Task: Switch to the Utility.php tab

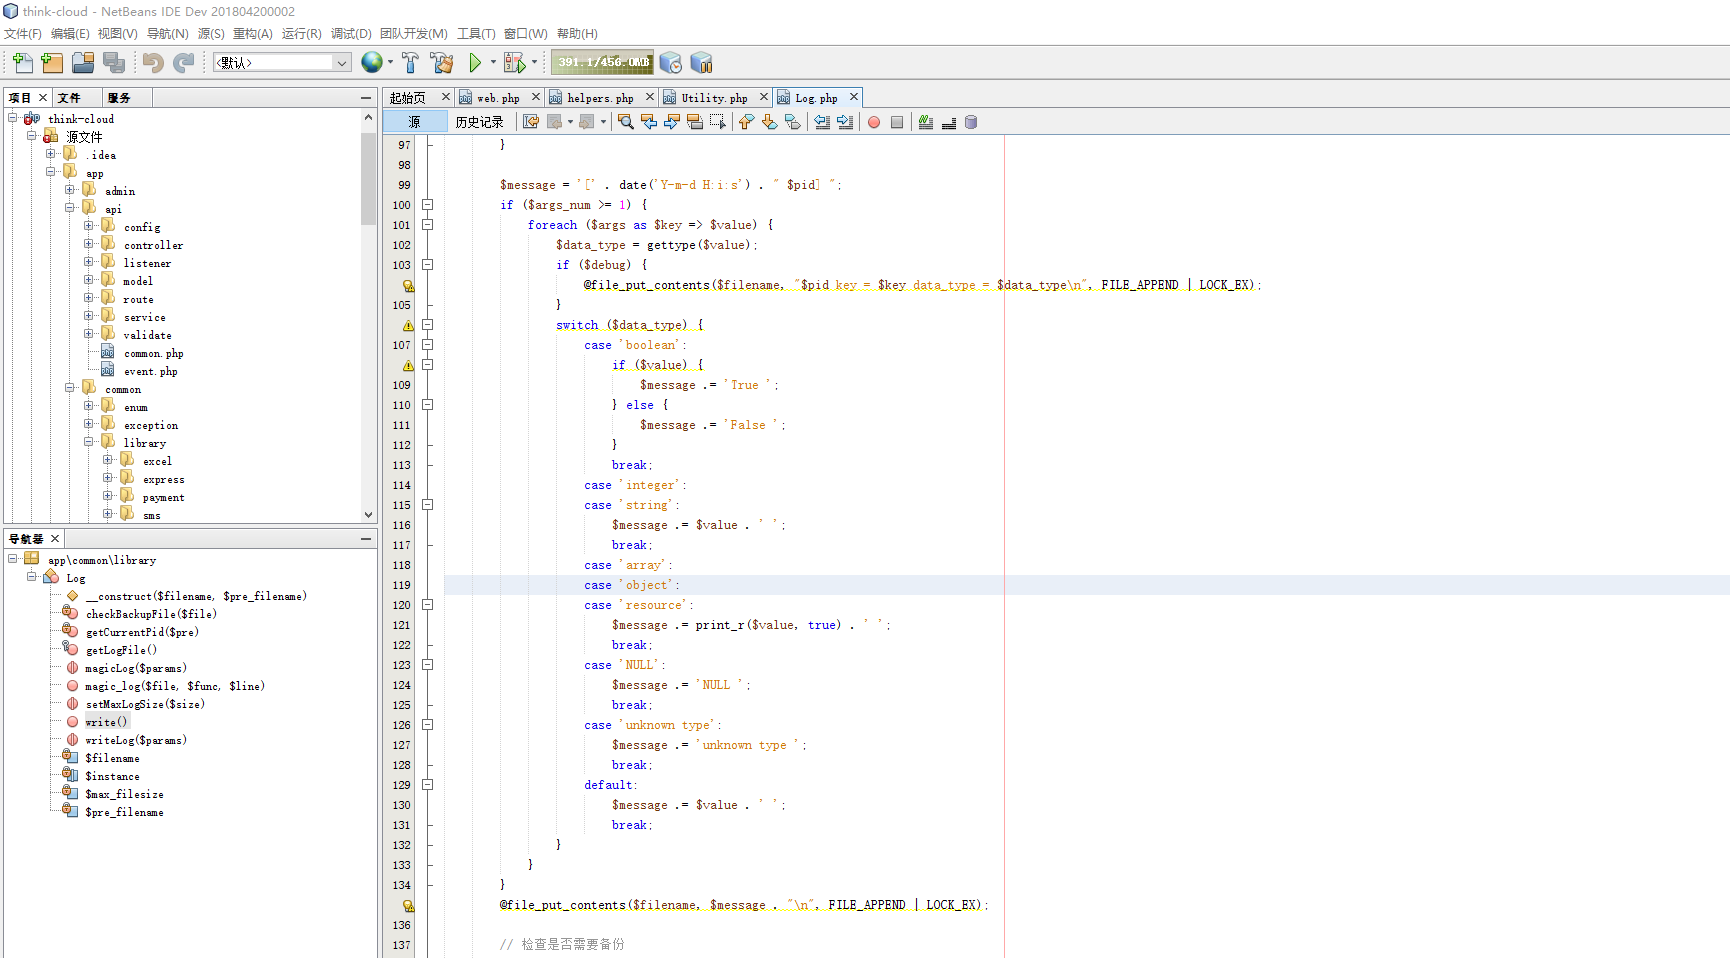Action: (x=714, y=98)
